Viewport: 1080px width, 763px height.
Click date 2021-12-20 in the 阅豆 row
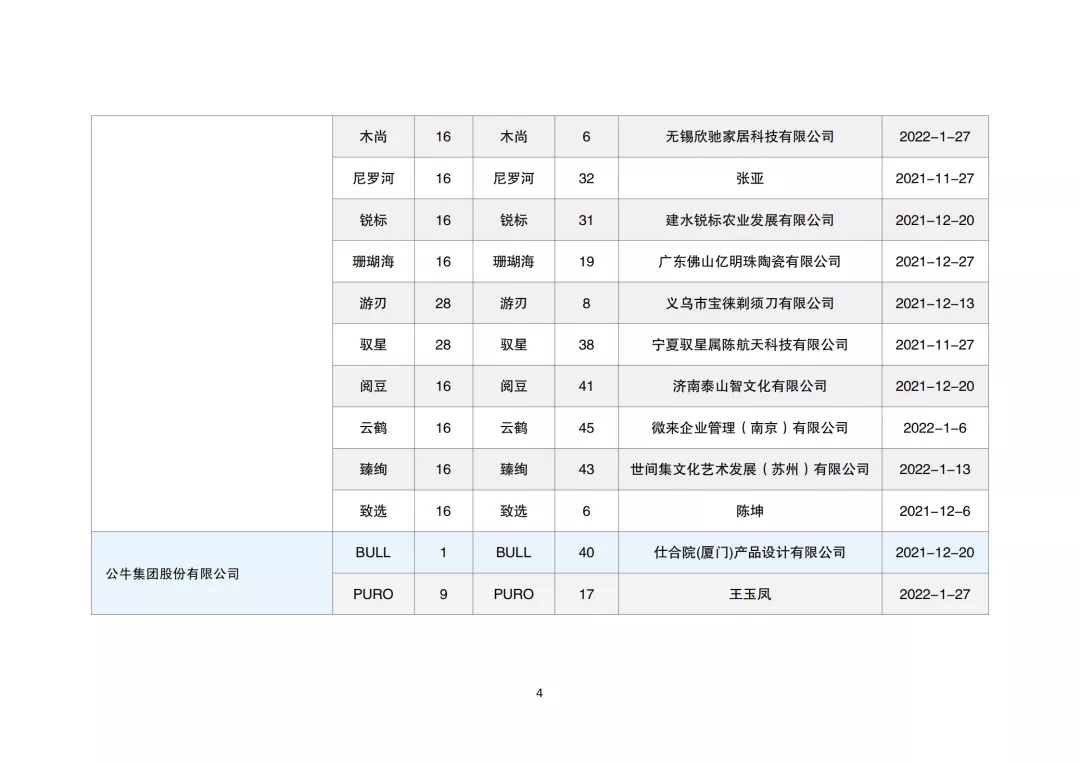(935, 386)
